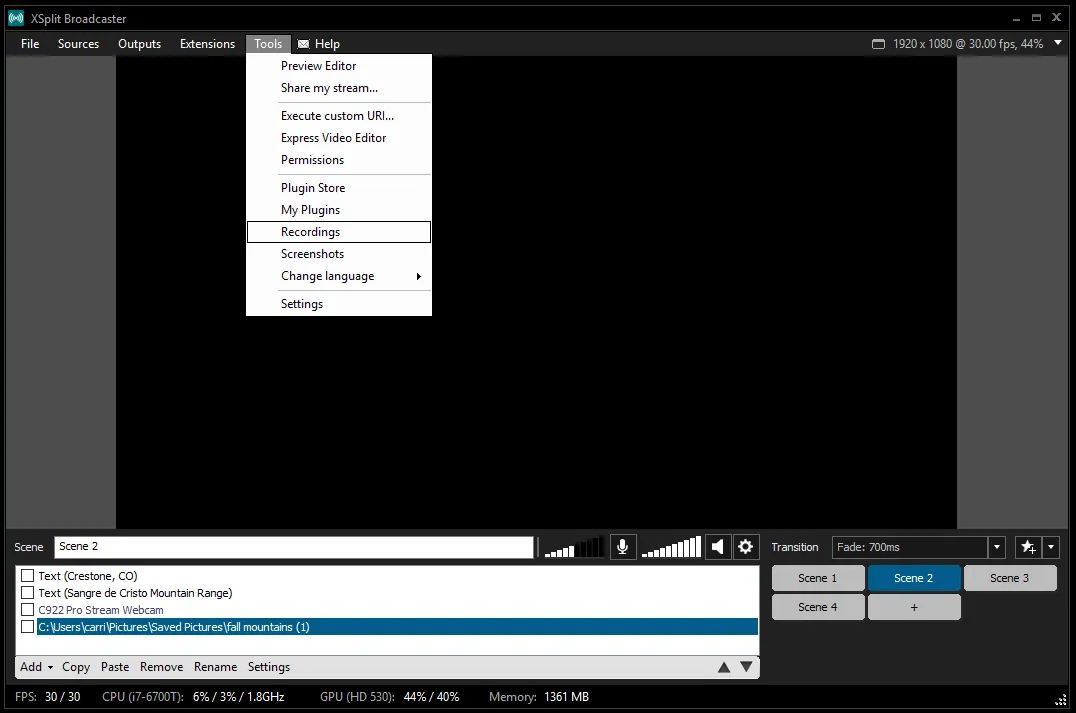The width and height of the screenshot is (1076, 713).
Task: Choose Share my stream... option
Action: click(339, 88)
